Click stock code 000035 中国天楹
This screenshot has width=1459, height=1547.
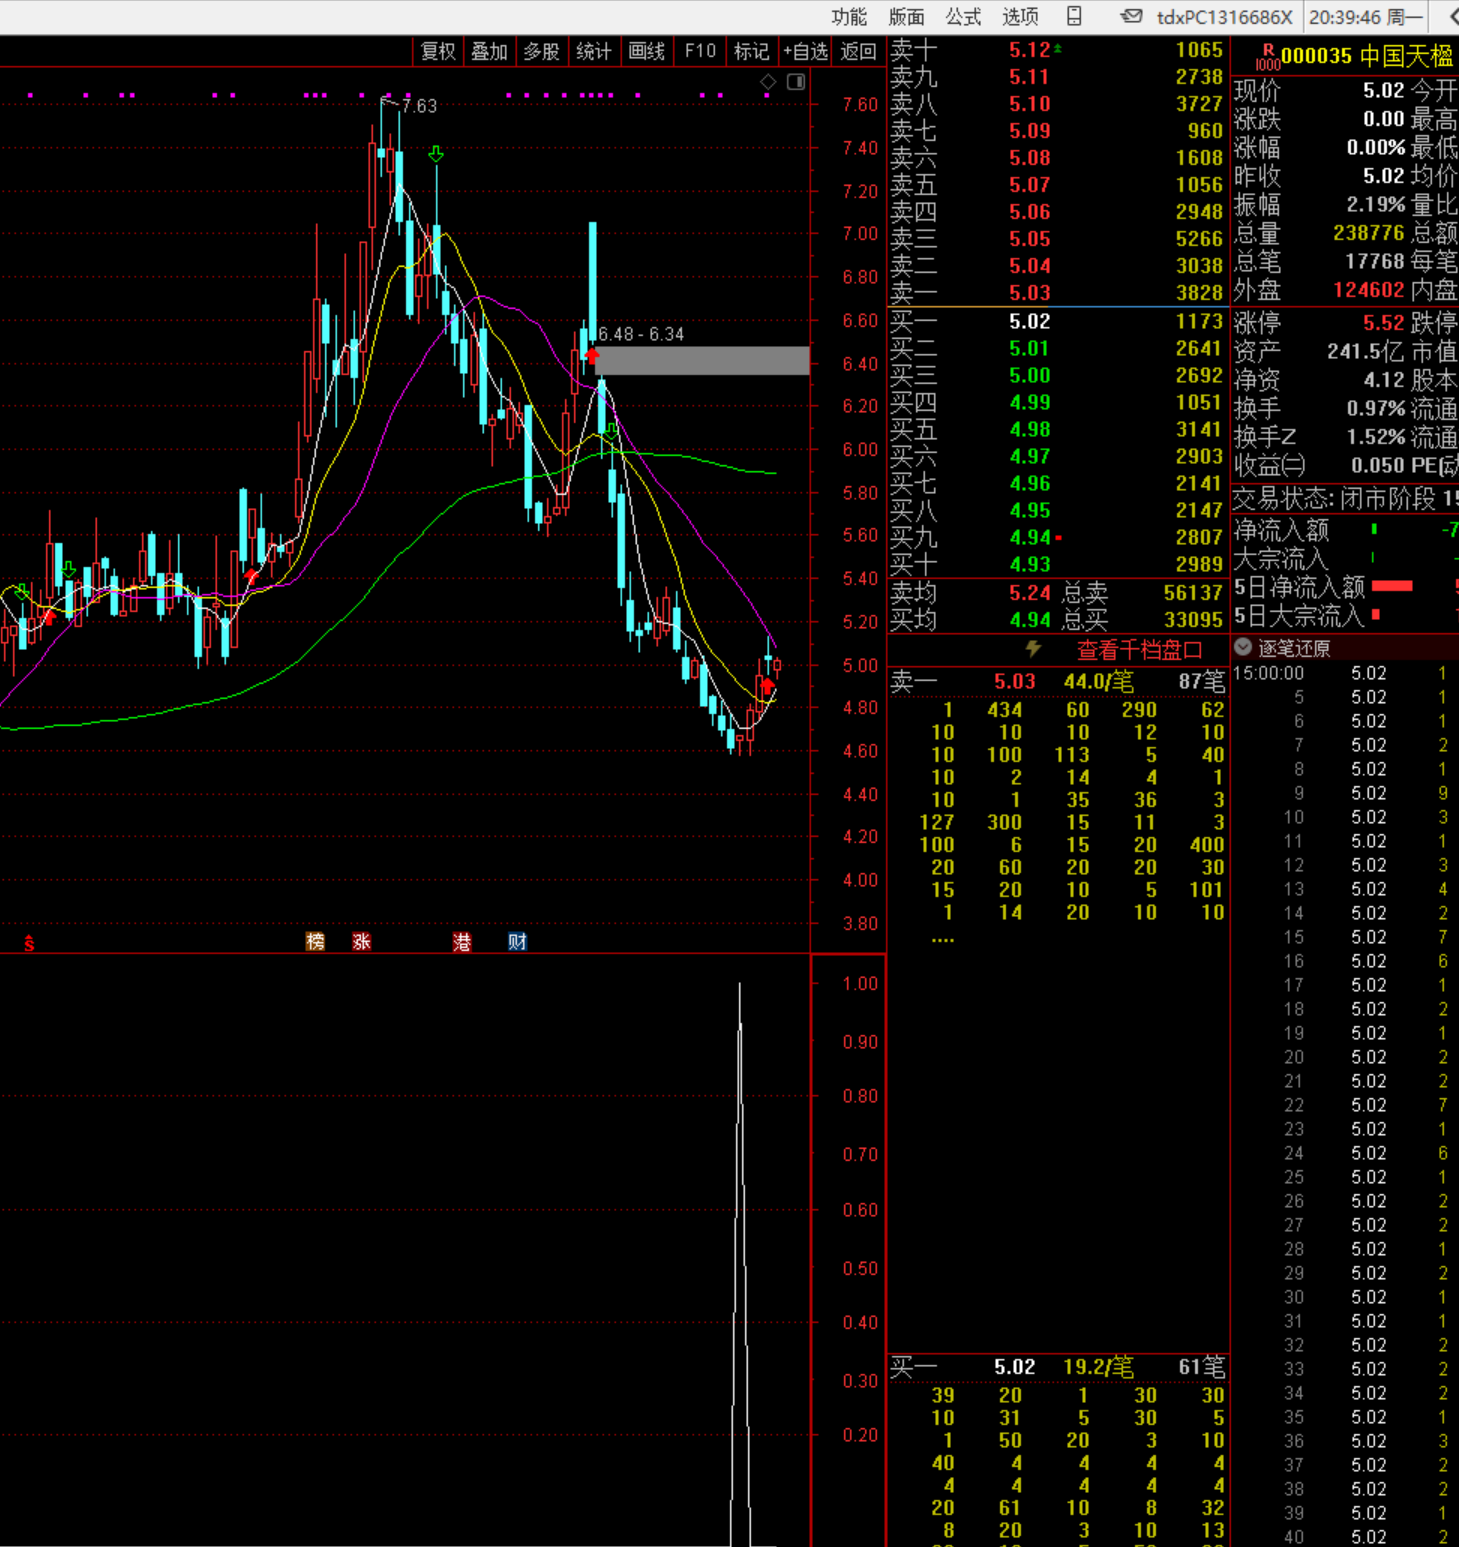1367,56
